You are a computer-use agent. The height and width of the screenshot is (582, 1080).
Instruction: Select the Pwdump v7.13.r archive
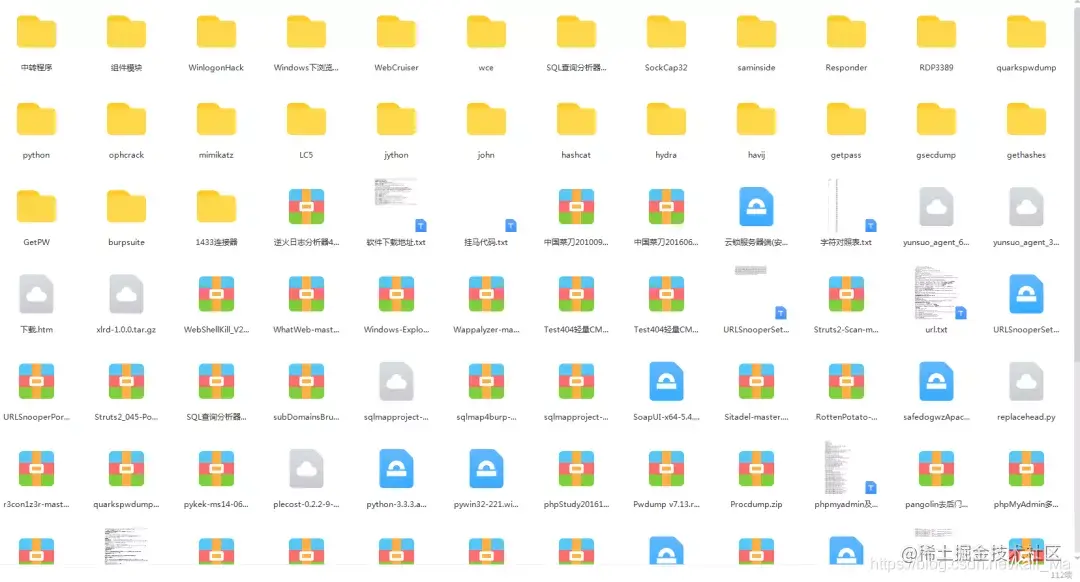[x=666, y=468]
